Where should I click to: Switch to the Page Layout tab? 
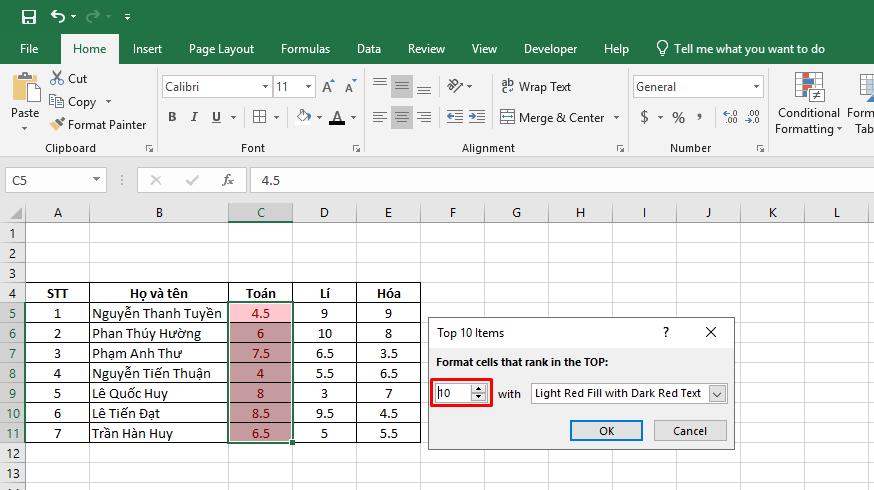point(221,49)
